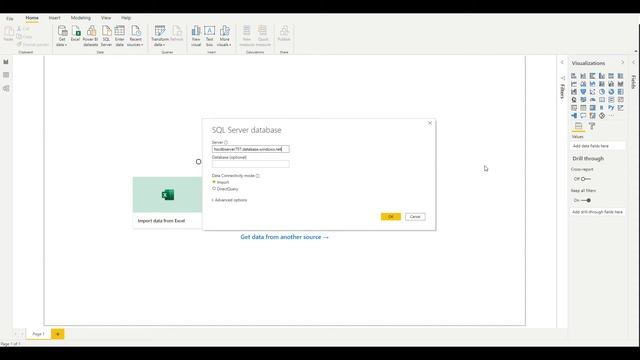Select the stacked bar chart visualization
The height and width of the screenshot is (360, 640).
coord(574,76)
